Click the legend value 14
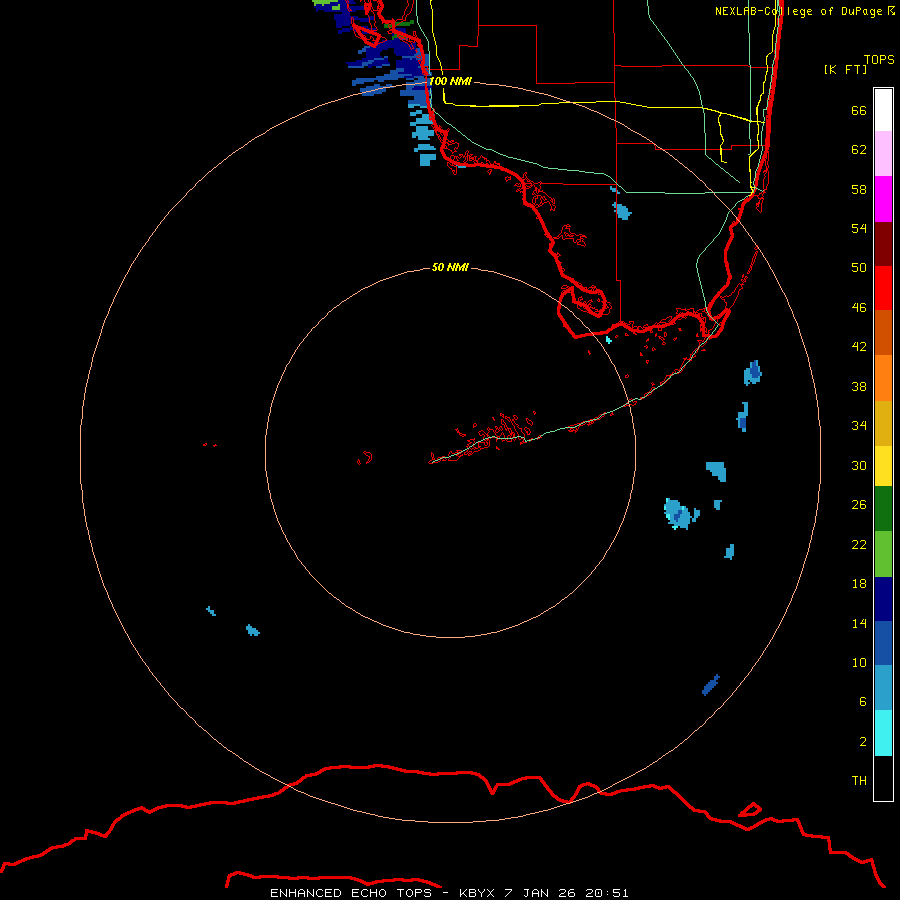Viewport: 900px width, 900px height. coord(859,623)
